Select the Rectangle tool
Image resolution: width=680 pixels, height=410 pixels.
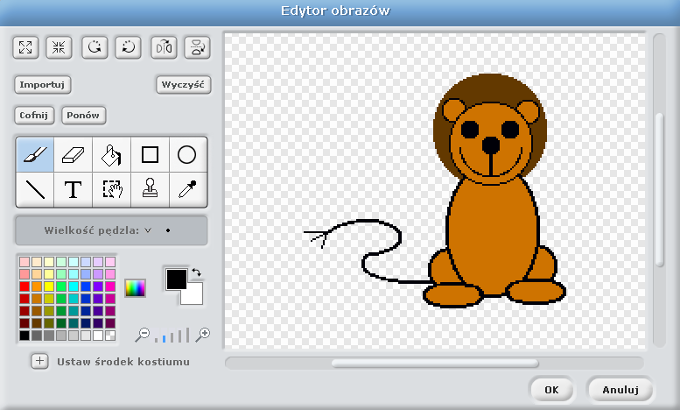150,155
